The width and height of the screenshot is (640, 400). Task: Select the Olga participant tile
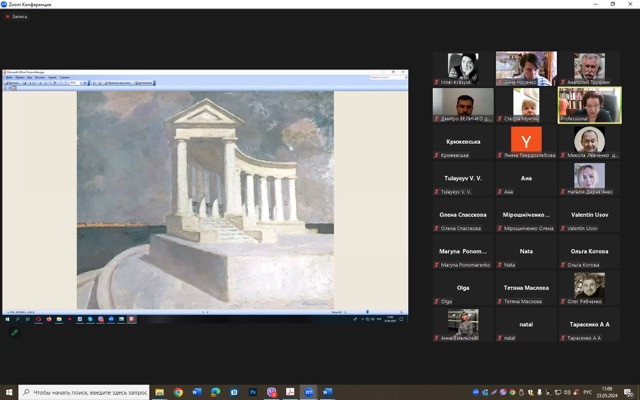point(463,288)
